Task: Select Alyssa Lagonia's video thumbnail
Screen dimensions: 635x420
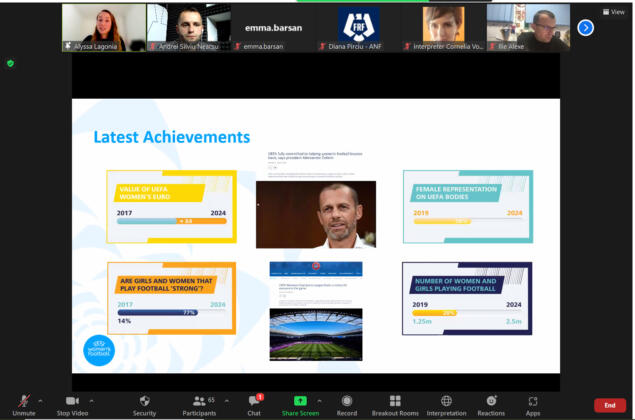Action: [x=104, y=28]
